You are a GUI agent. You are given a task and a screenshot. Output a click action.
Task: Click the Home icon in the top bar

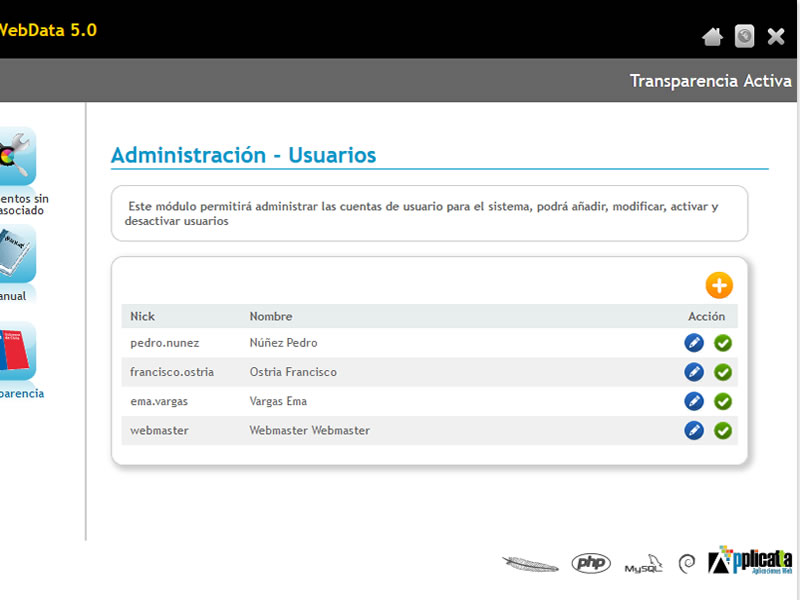(712, 36)
